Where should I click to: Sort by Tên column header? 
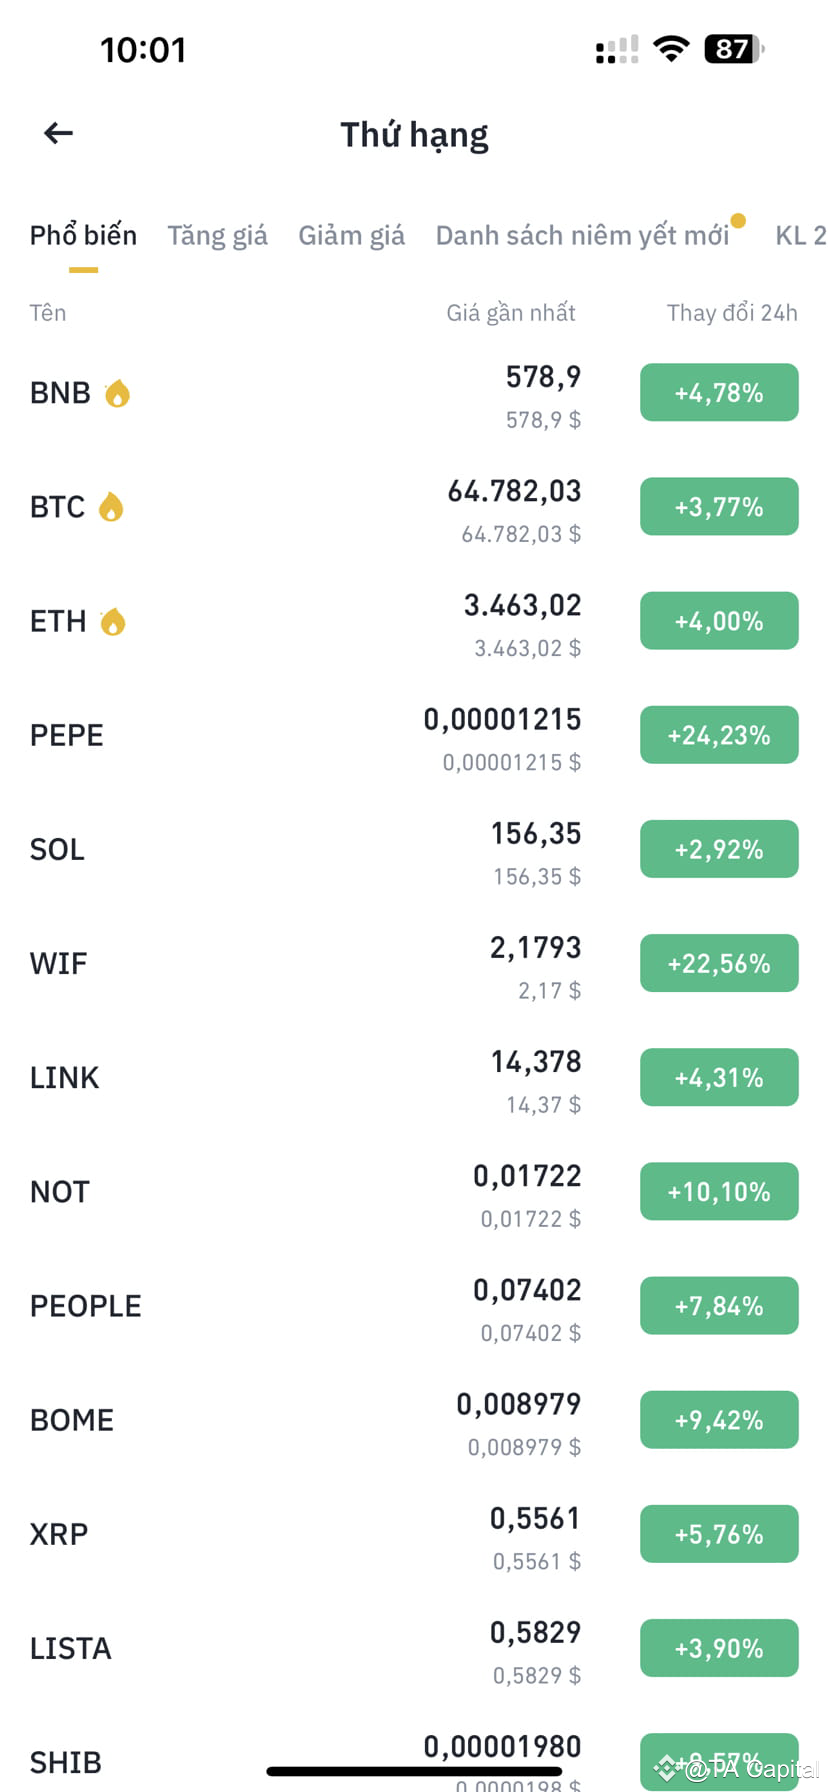48,313
